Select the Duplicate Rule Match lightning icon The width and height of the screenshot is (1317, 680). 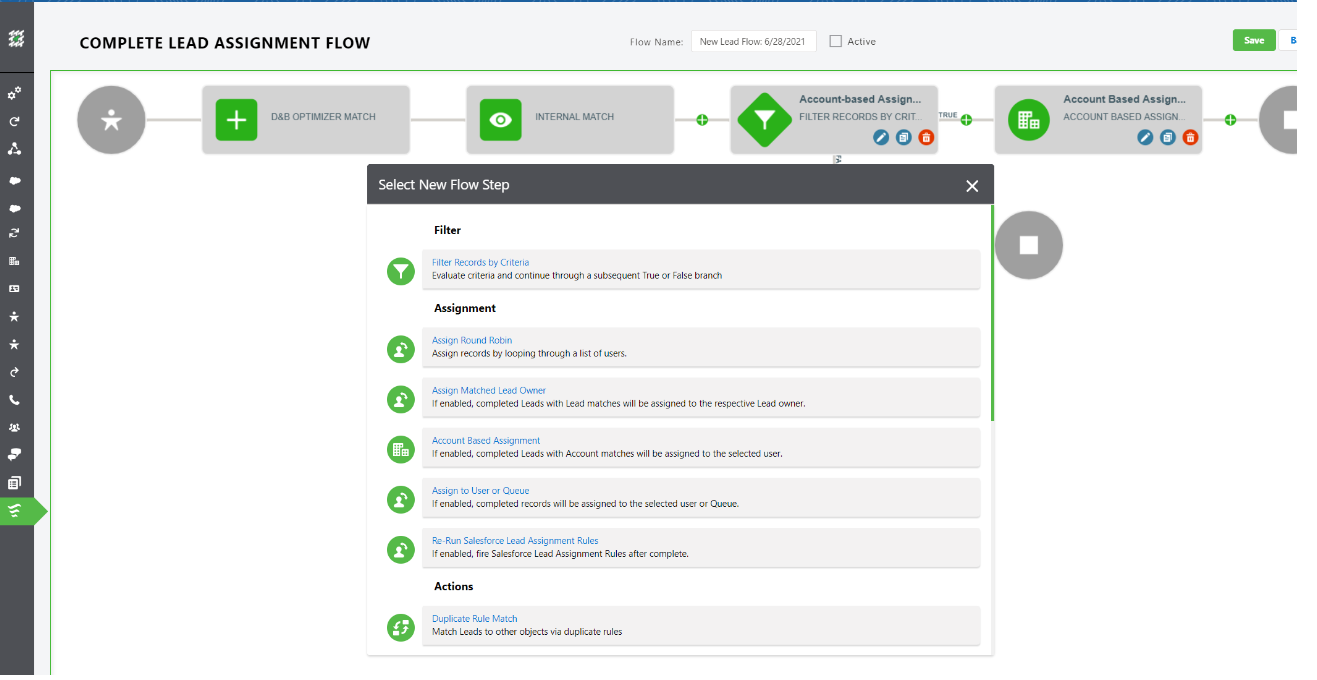coord(400,627)
